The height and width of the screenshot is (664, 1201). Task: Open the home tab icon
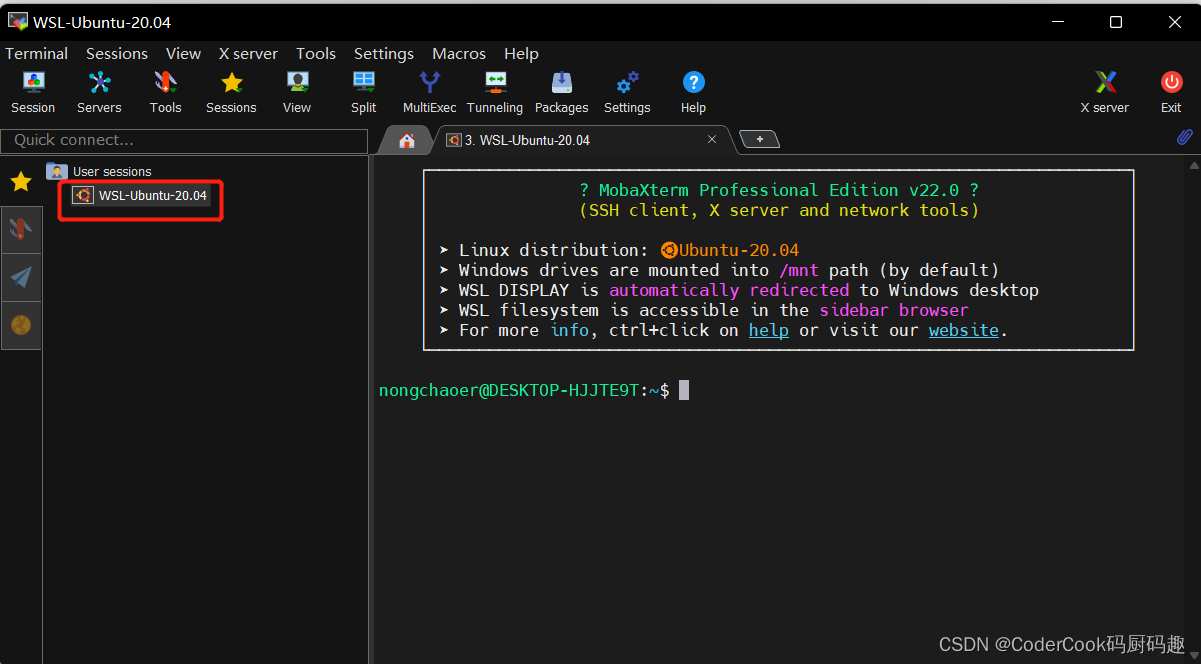(x=407, y=141)
